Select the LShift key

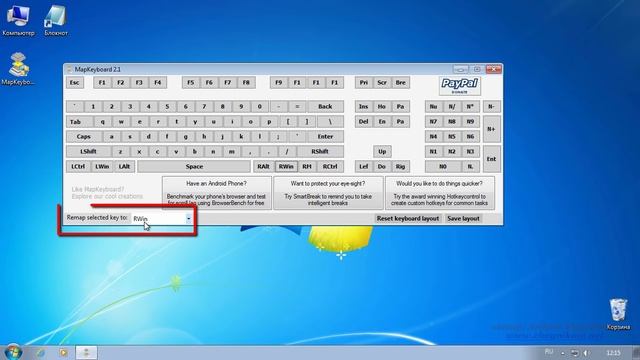click(x=88, y=151)
